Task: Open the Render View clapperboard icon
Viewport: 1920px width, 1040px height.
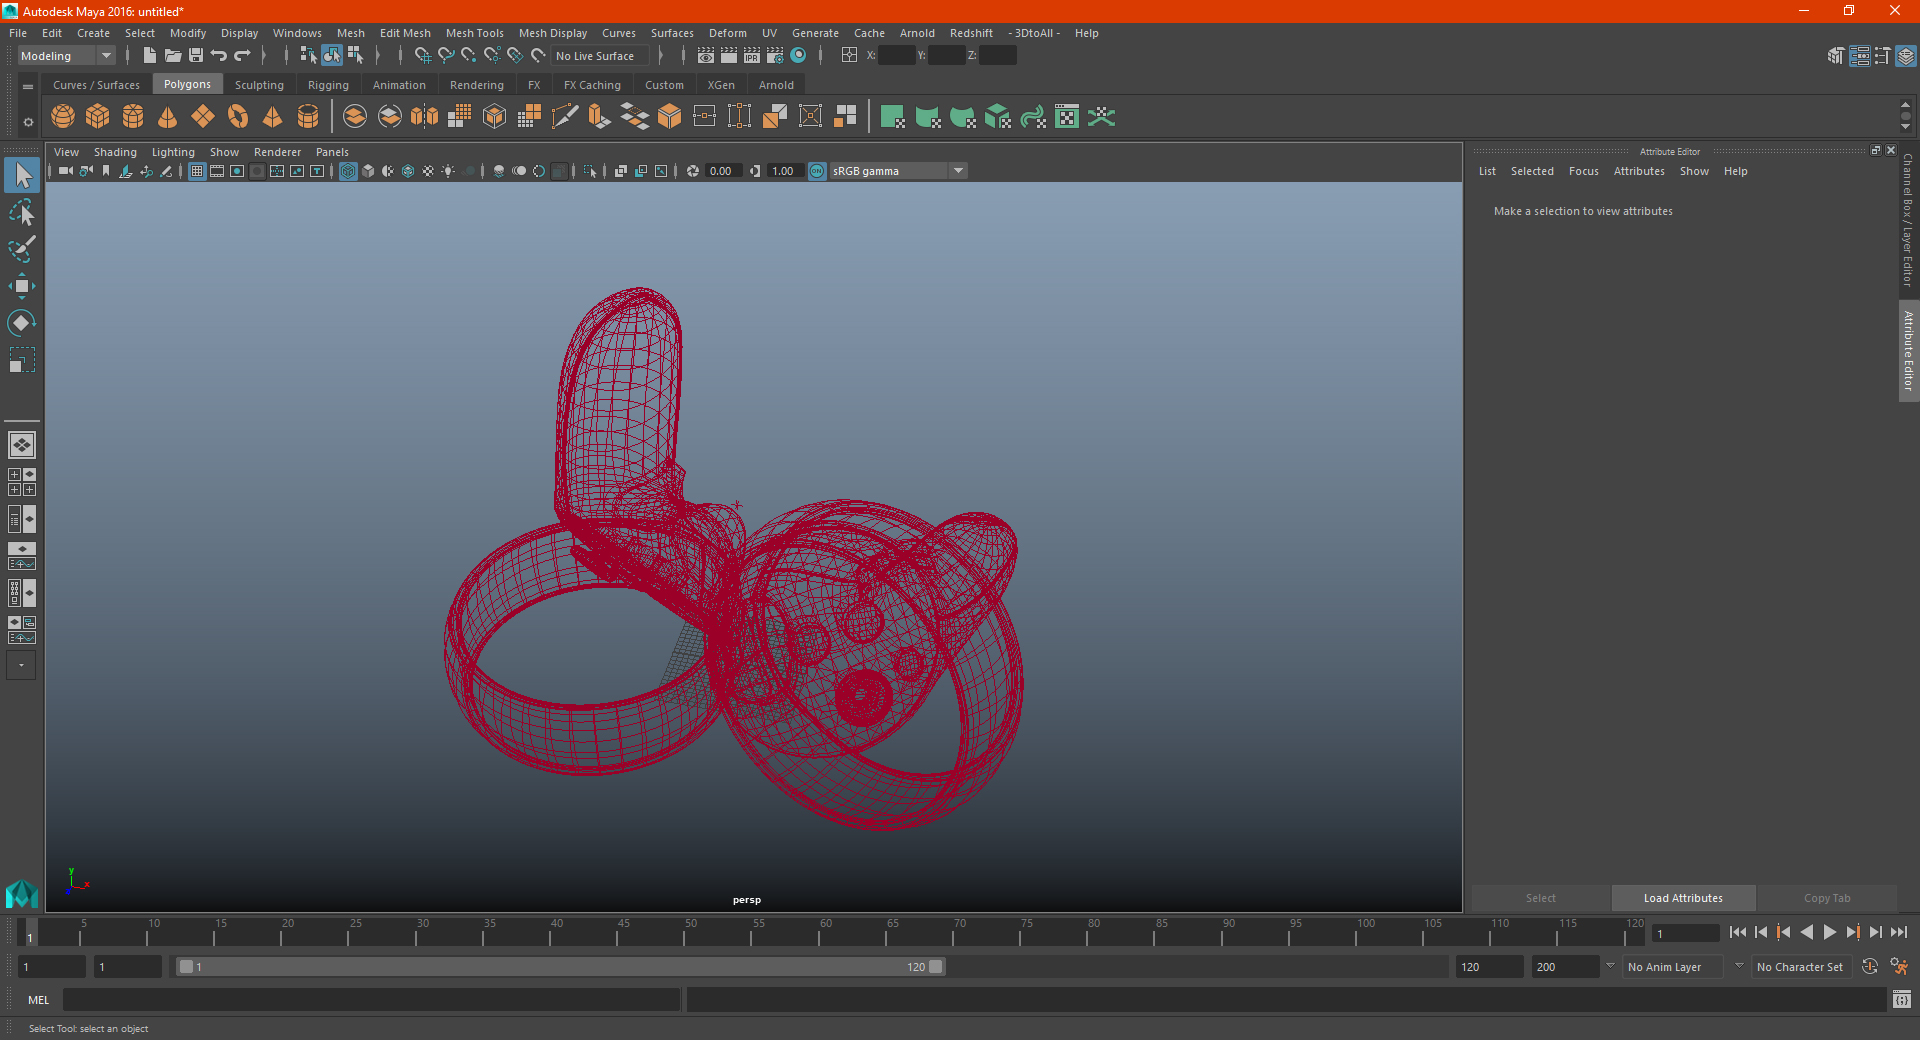Action: [x=706, y=56]
